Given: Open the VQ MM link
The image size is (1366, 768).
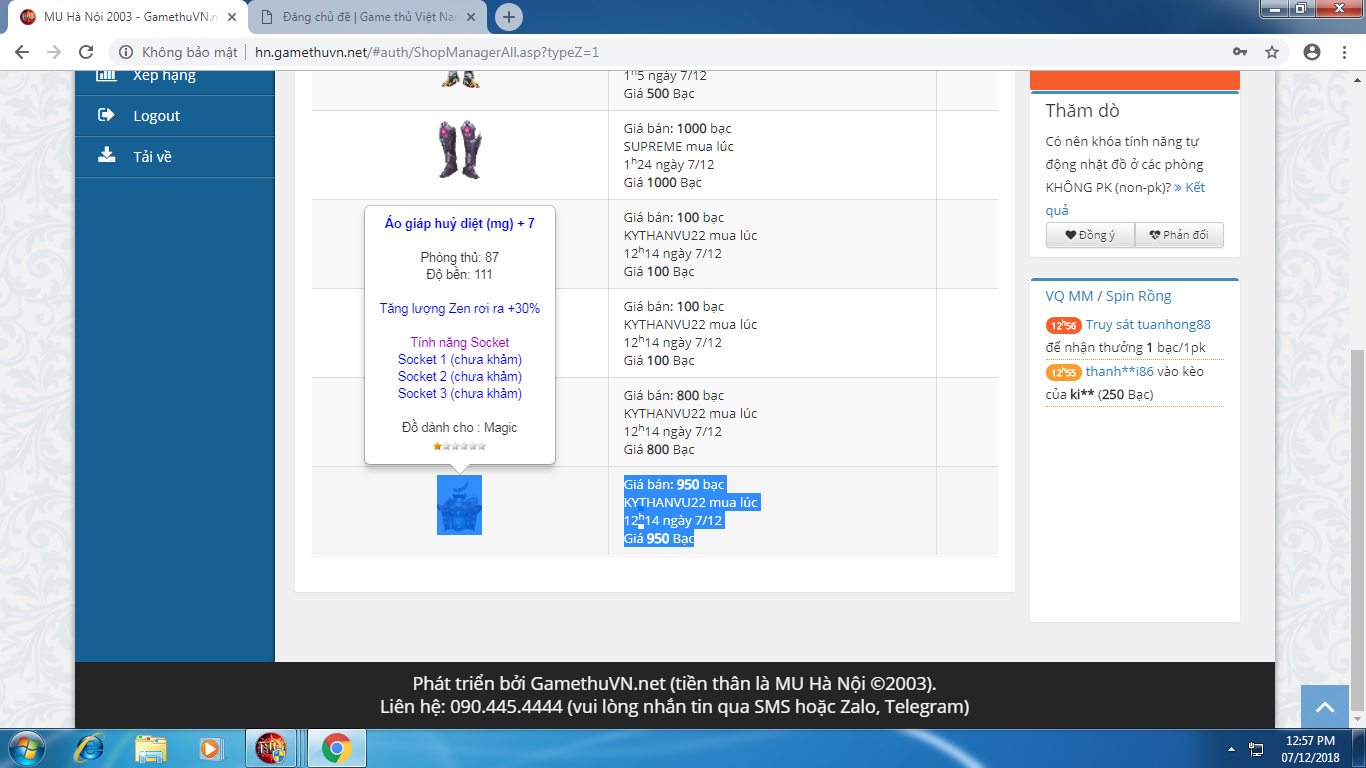Looking at the screenshot, I should click(x=1069, y=296).
